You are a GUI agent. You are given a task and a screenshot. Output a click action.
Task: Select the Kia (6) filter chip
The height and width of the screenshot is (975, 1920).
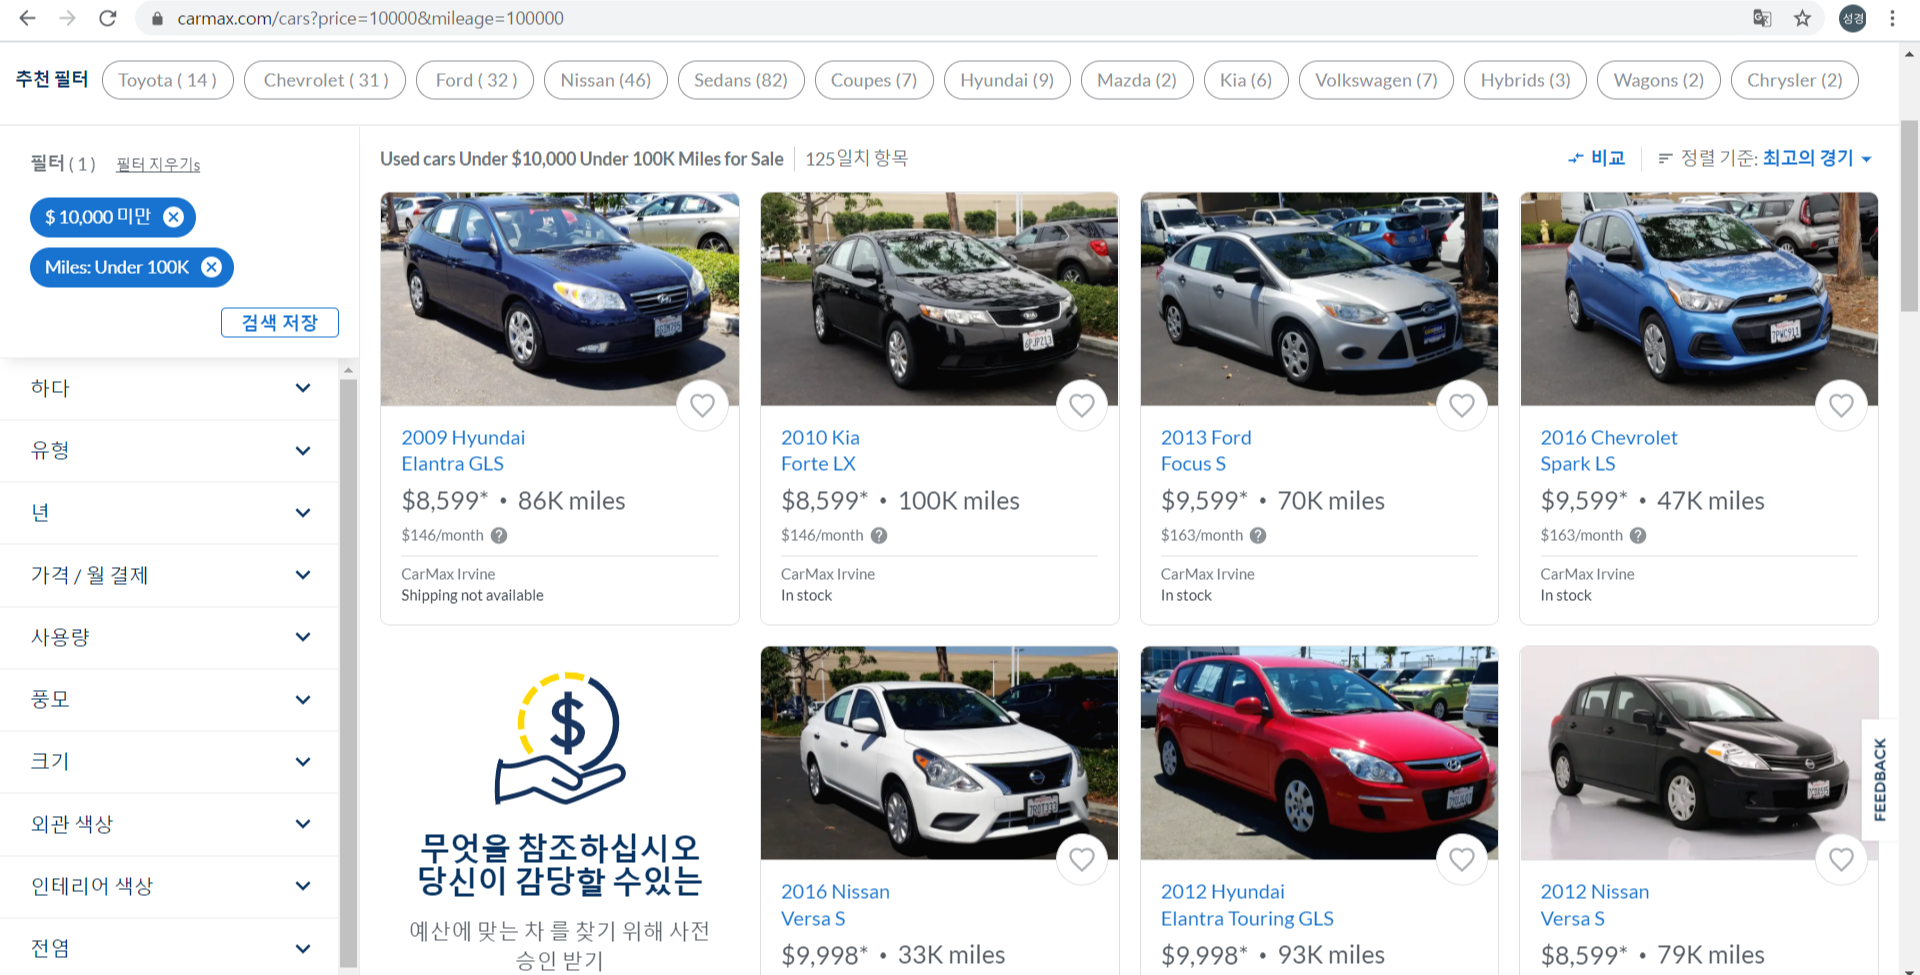[1246, 80]
